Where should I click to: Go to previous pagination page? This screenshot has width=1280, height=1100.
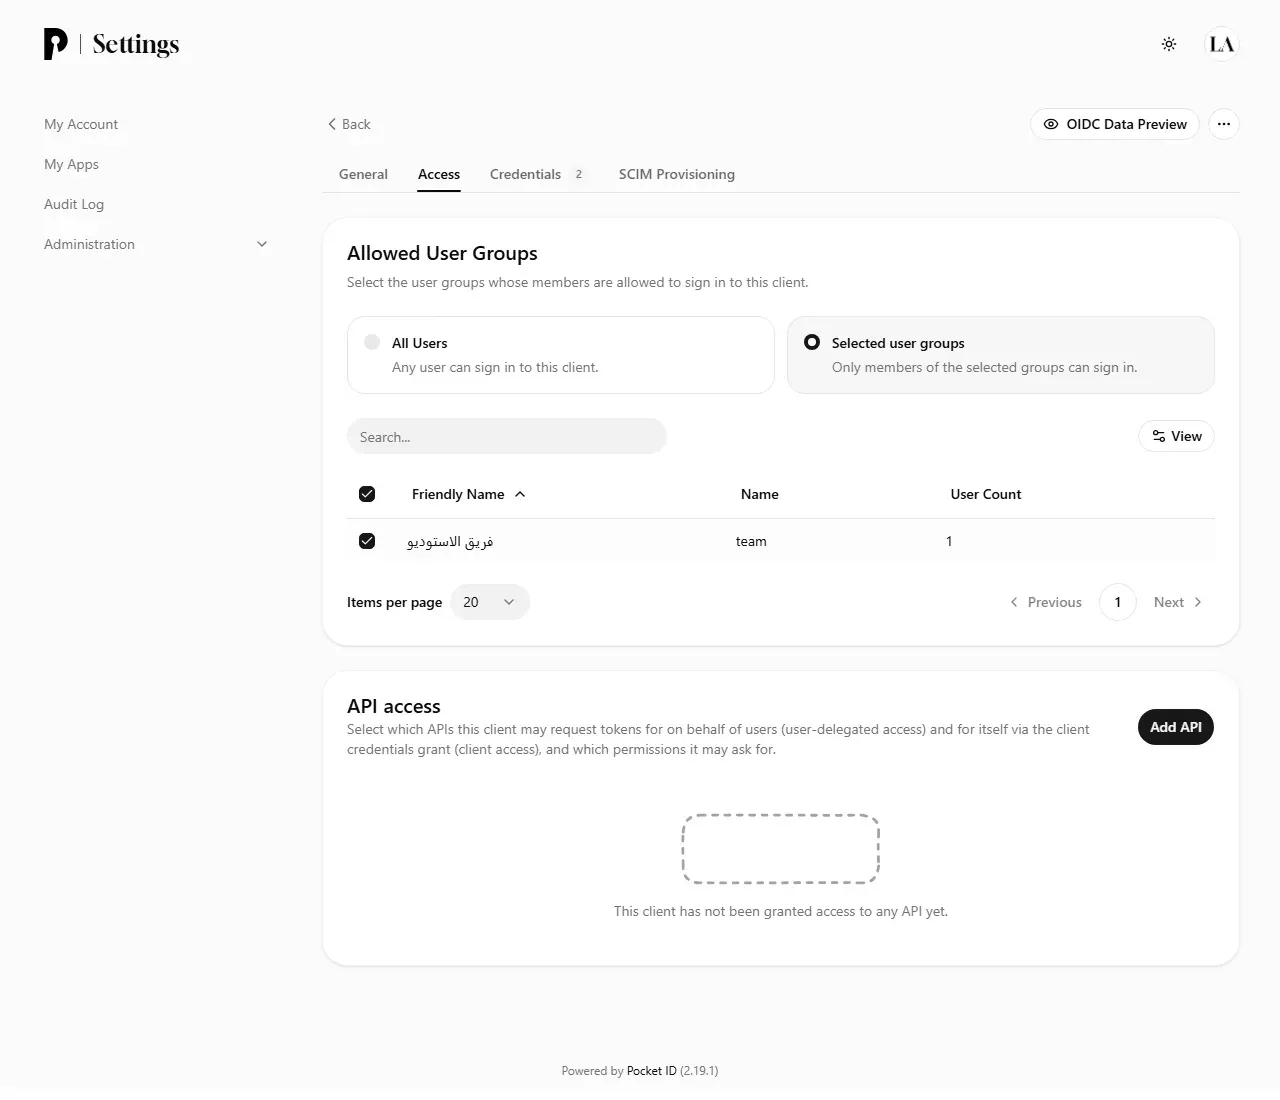[1046, 602]
